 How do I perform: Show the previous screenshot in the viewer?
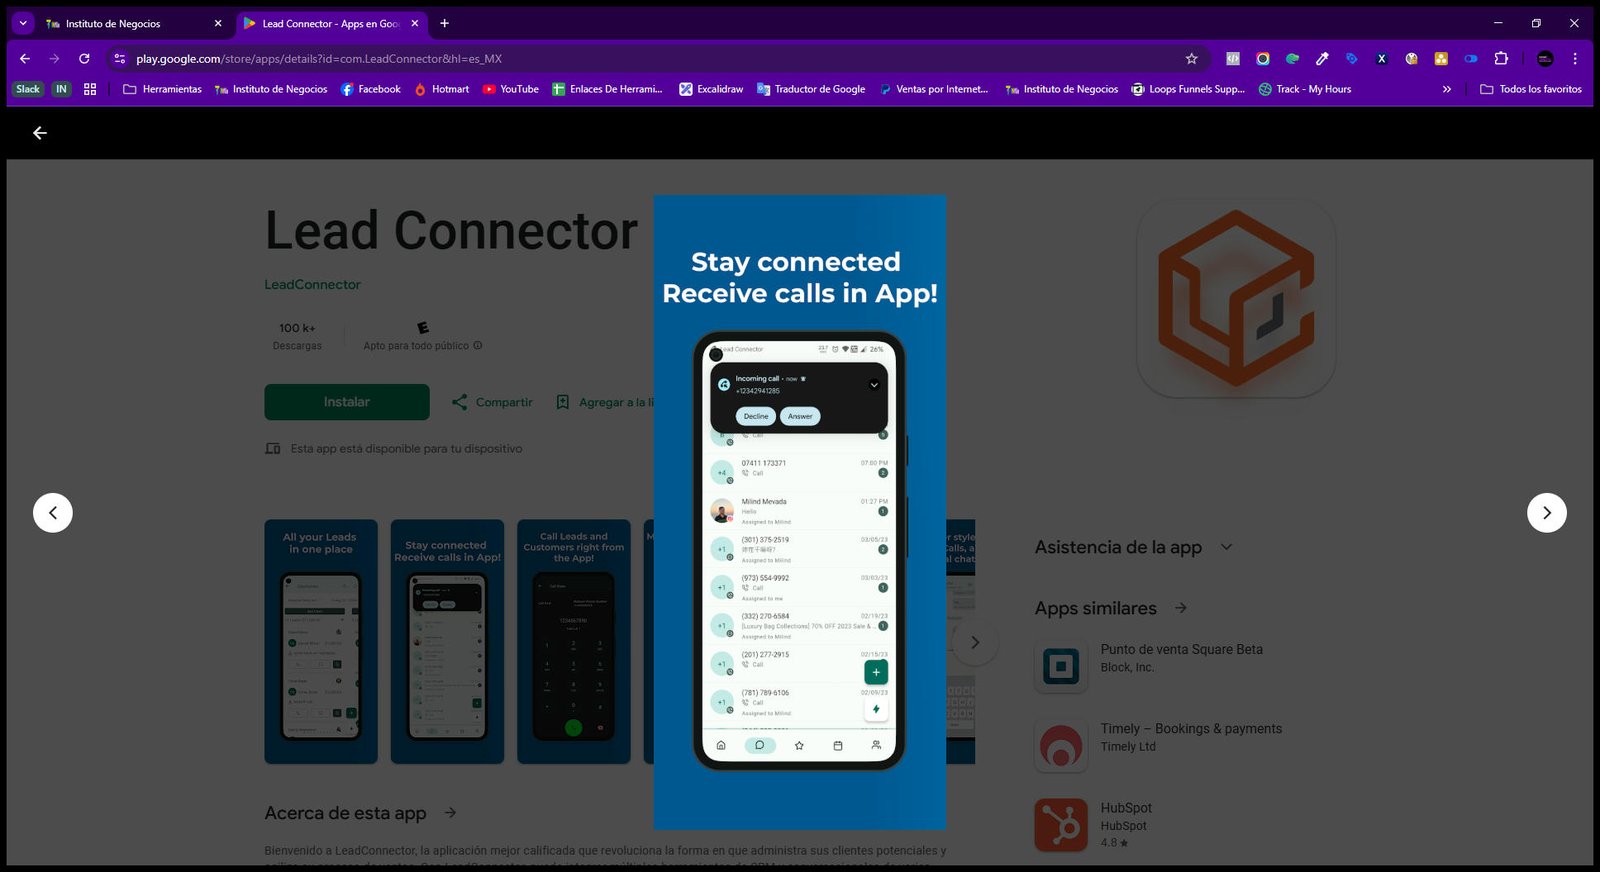coord(53,513)
